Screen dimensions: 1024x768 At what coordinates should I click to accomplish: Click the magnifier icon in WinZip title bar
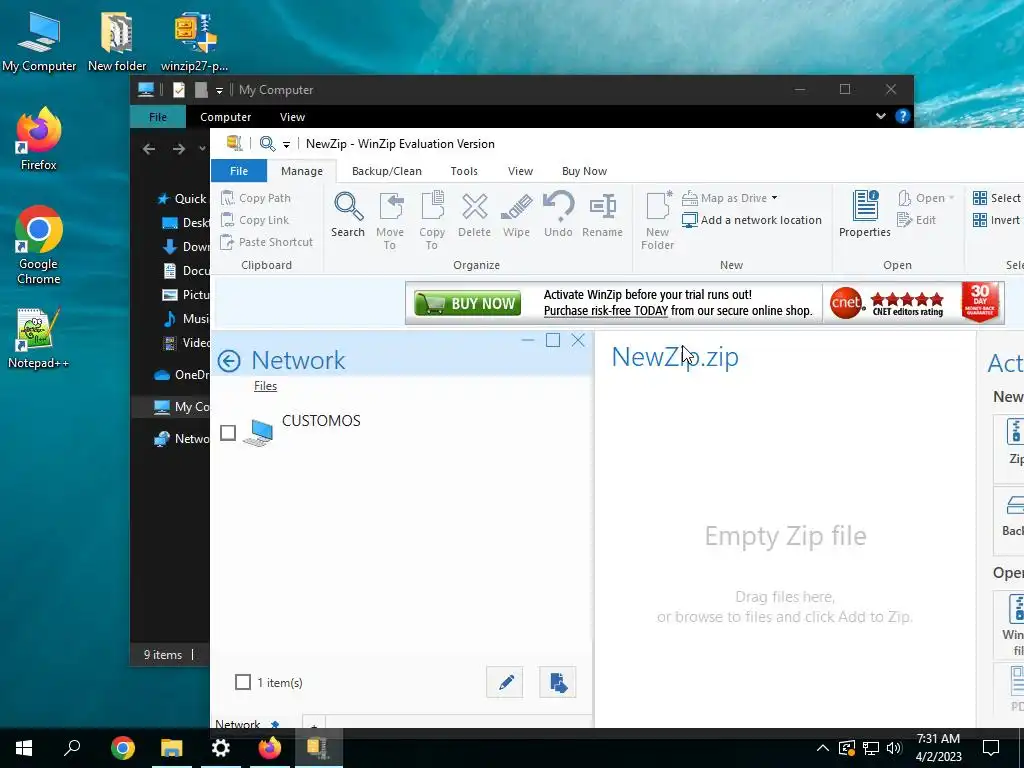(x=267, y=144)
